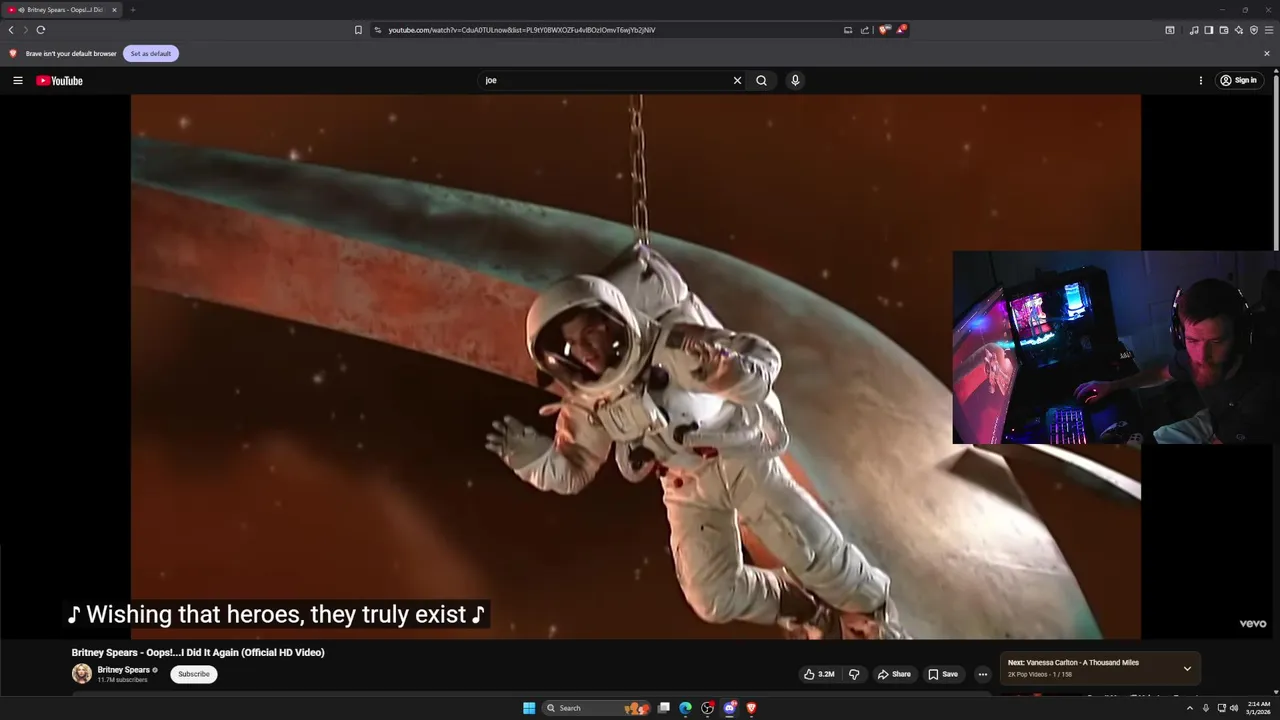1280x720 pixels.
Task: Open Brave Rewards triangle icon
Action: 901,30
